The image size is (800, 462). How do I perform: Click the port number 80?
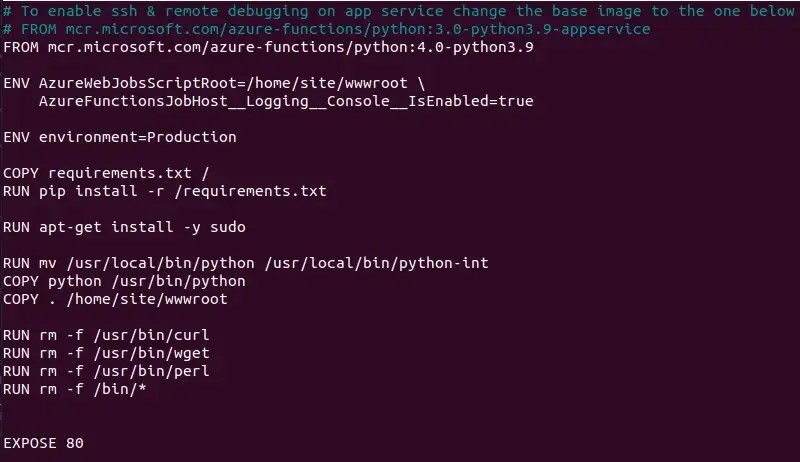point(75,443)
